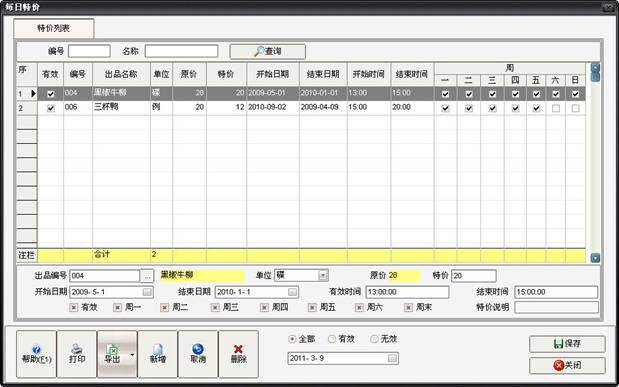
Task: Toggle Friday checkbox in 黑椒牛柳 row
Action: [536, 94]
